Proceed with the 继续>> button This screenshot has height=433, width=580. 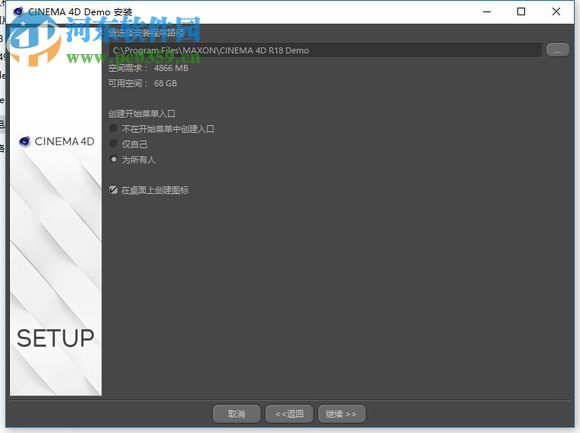pos(341,414)
